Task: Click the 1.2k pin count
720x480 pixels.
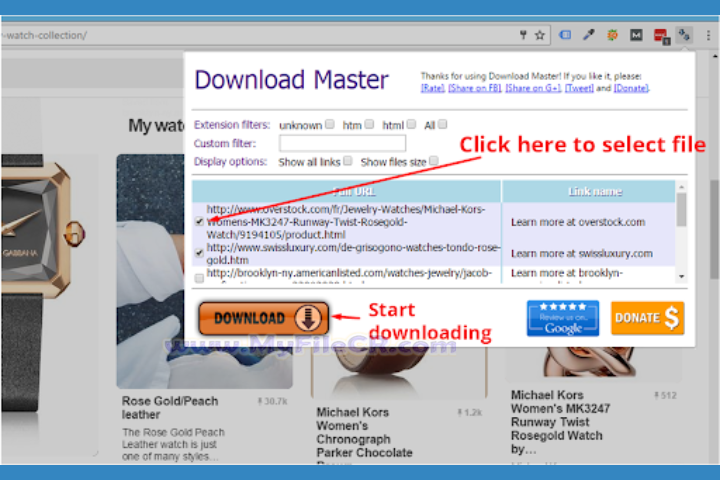Action: coord(469,412)
